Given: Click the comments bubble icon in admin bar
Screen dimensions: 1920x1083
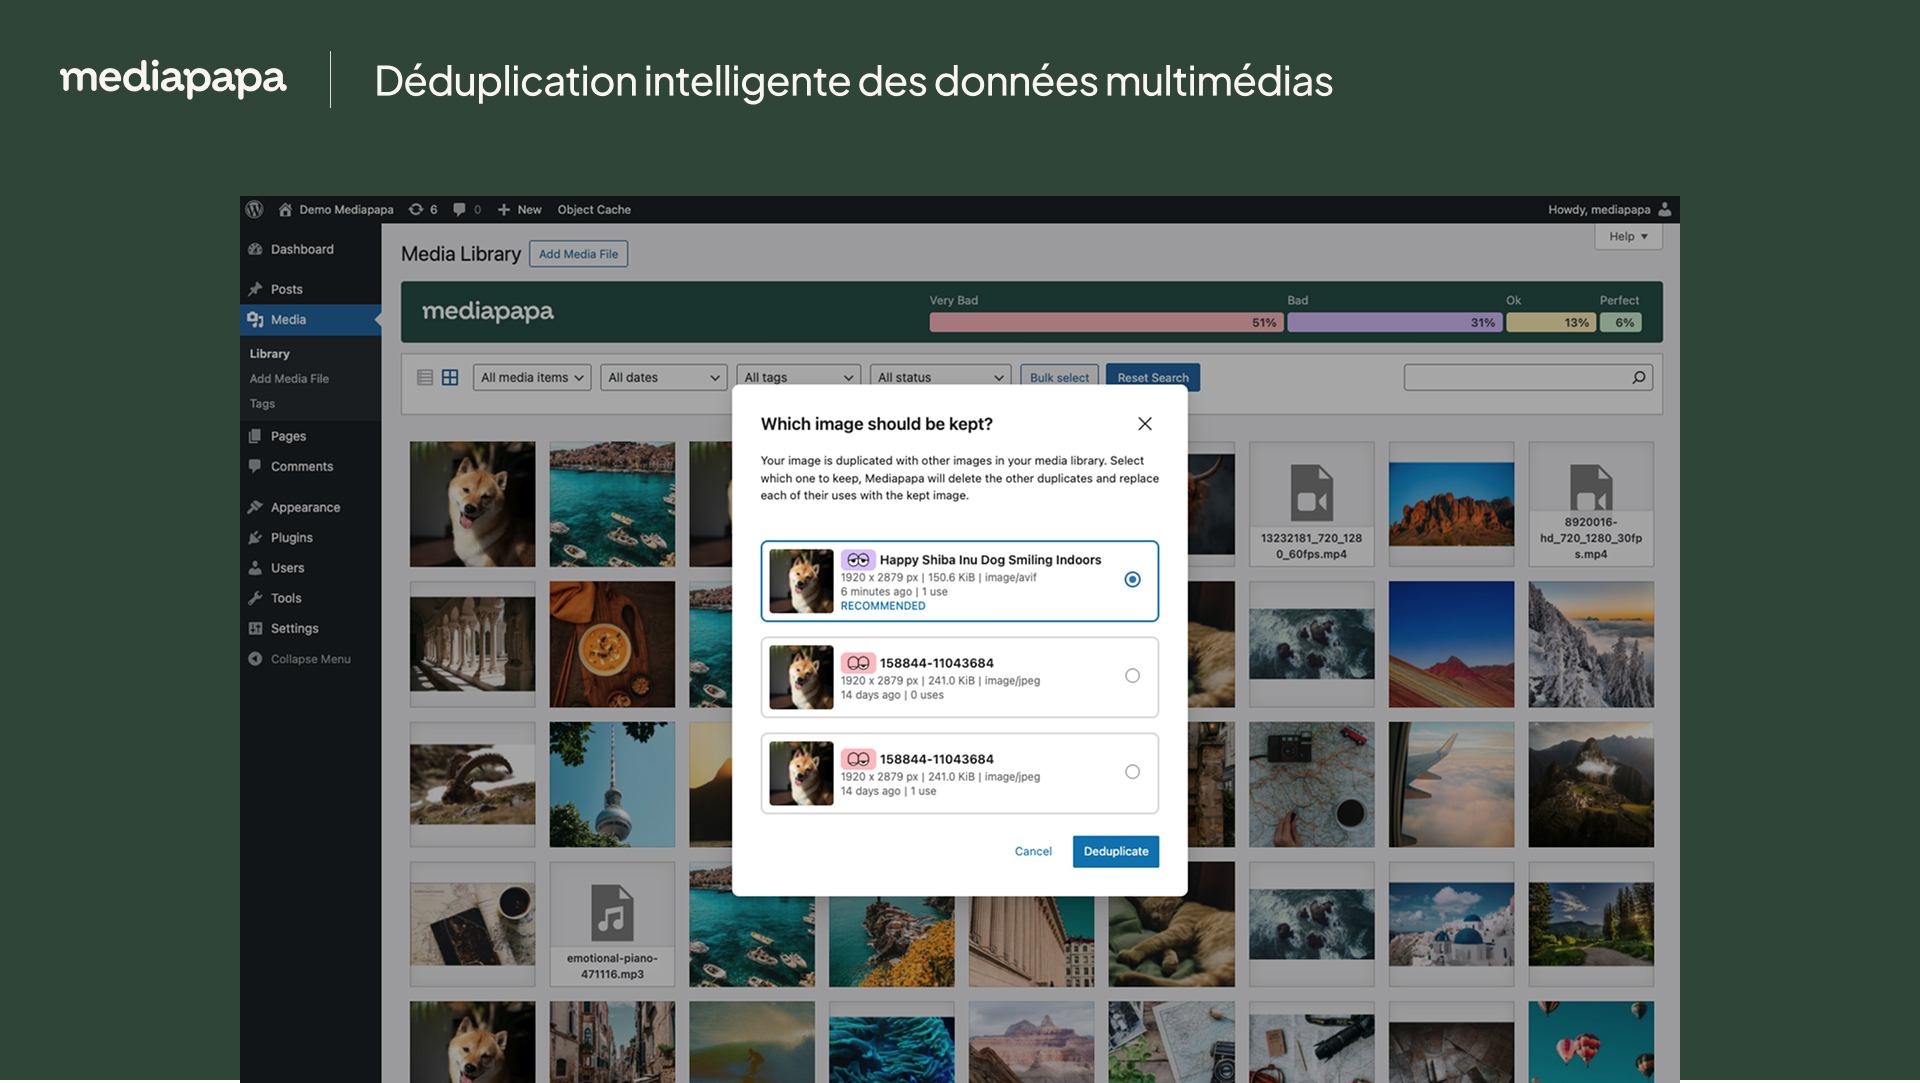Looking at the screenshot, I should [461, 209].
